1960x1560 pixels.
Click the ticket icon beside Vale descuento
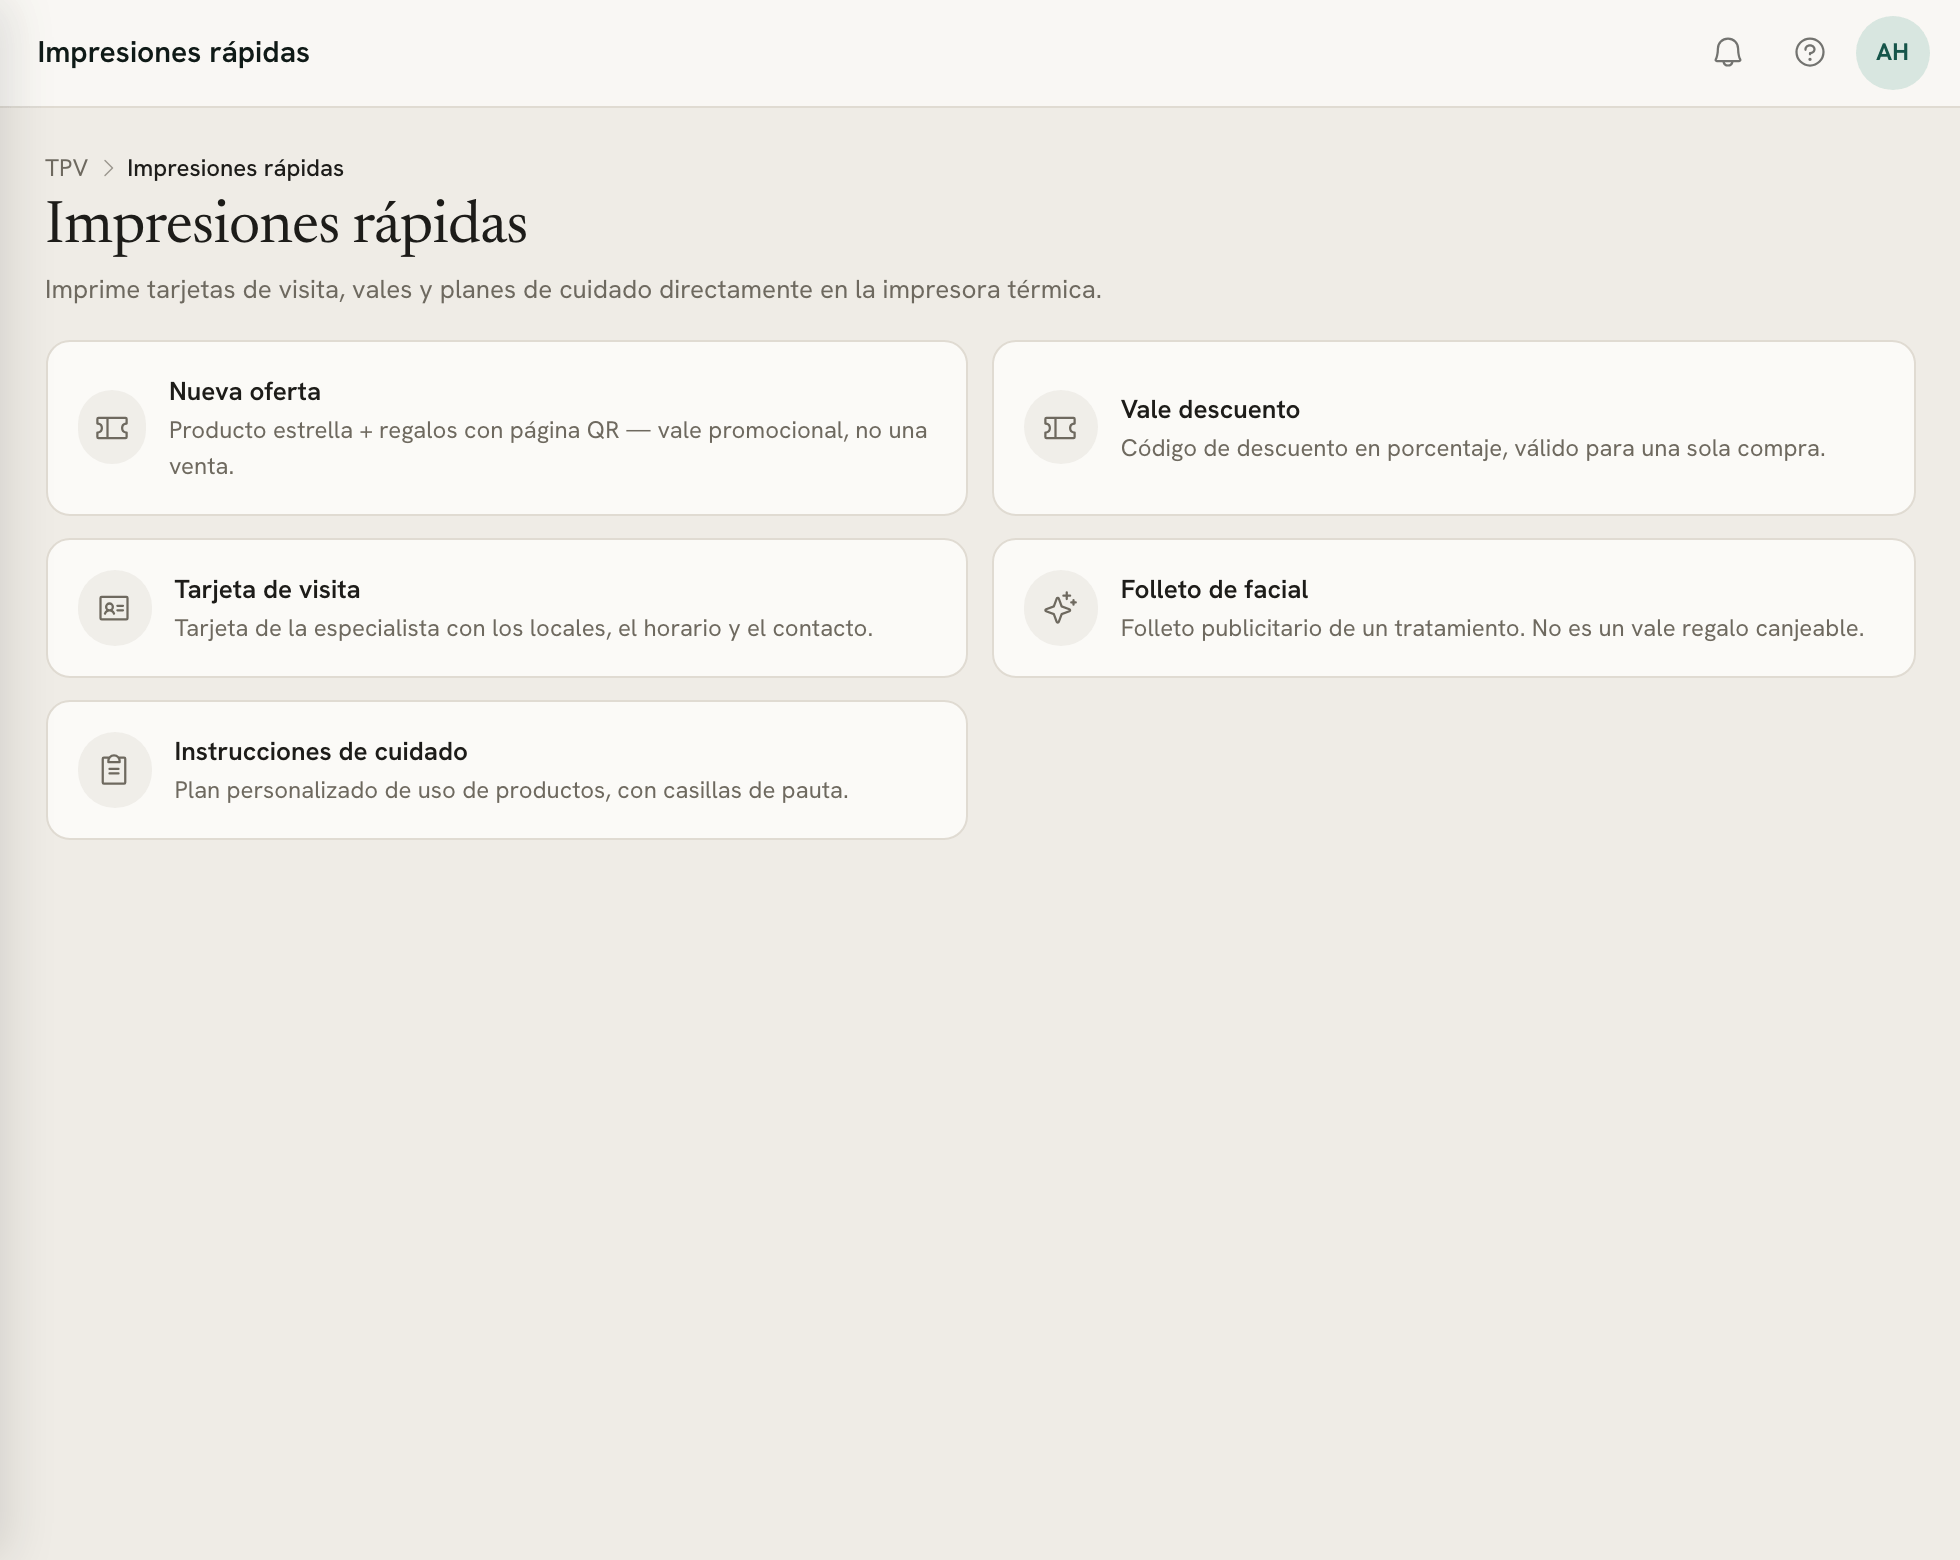click(1060, 428)
